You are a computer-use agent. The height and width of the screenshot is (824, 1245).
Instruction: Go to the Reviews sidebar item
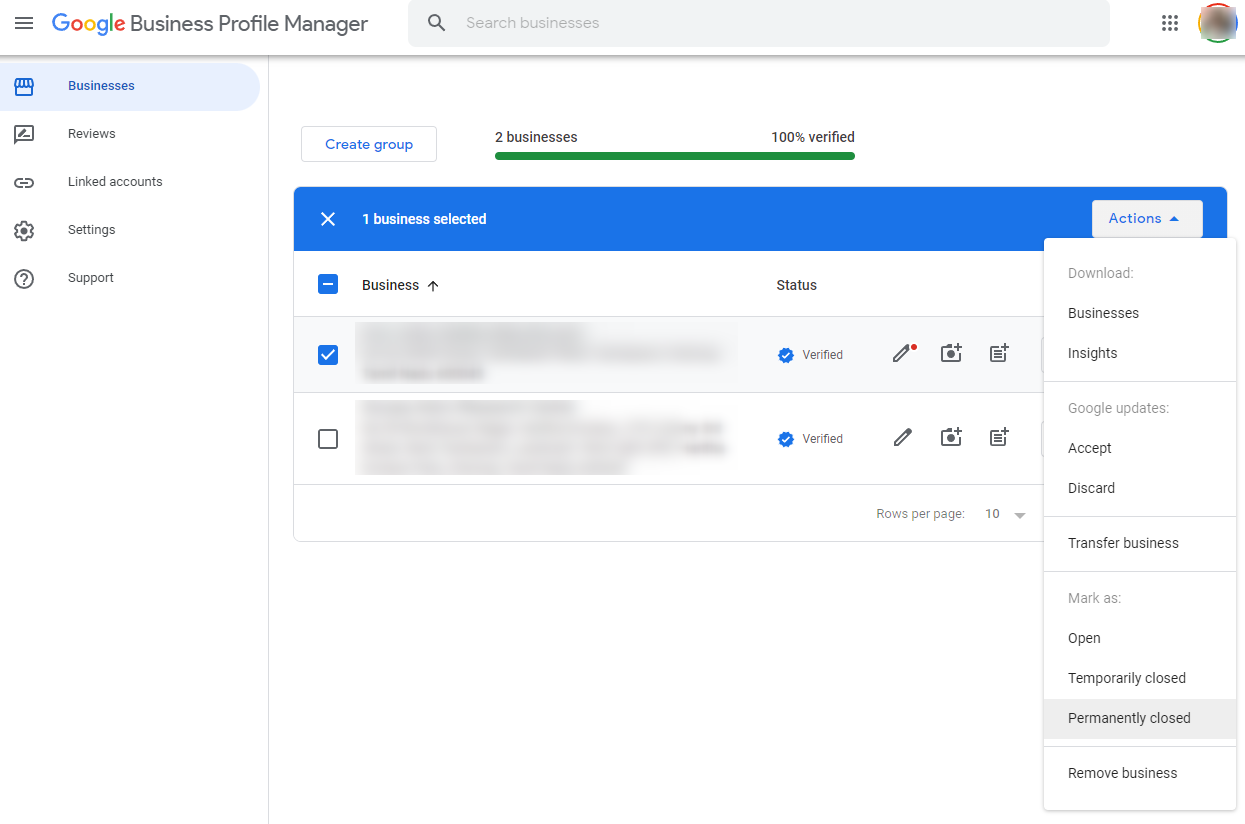(130, 134)
